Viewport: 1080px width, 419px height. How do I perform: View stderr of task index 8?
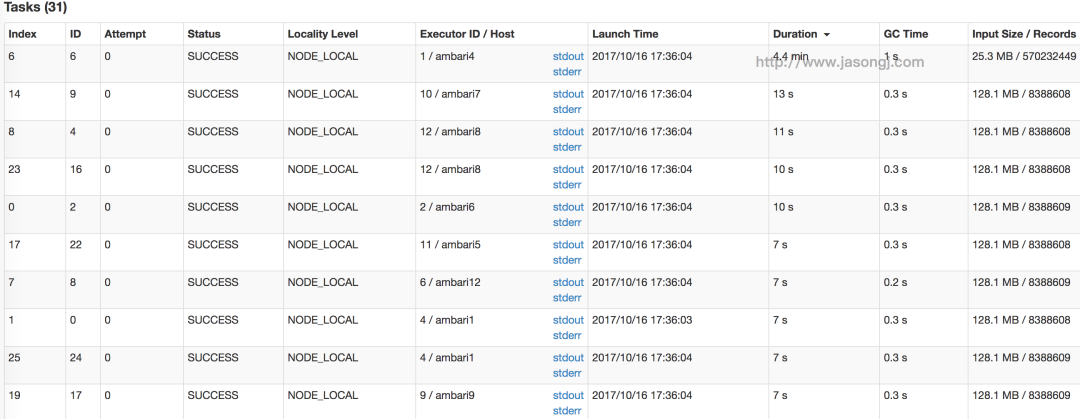[x=567, y=147]
